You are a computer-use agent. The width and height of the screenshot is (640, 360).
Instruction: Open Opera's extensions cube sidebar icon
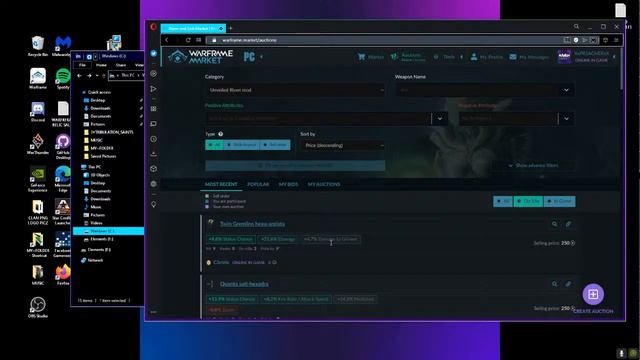(x=153, y=169)
